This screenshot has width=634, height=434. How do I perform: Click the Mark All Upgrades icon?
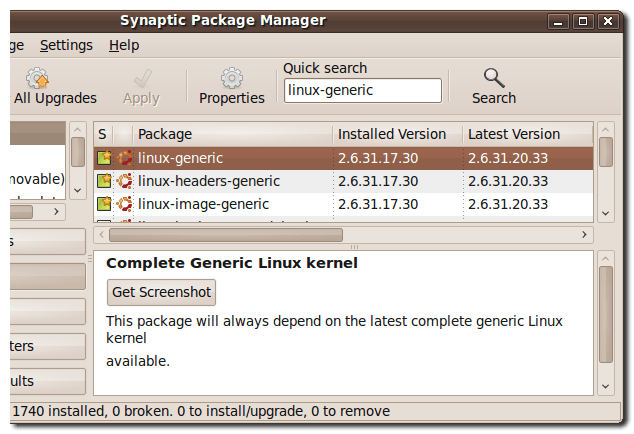point(38,78)
